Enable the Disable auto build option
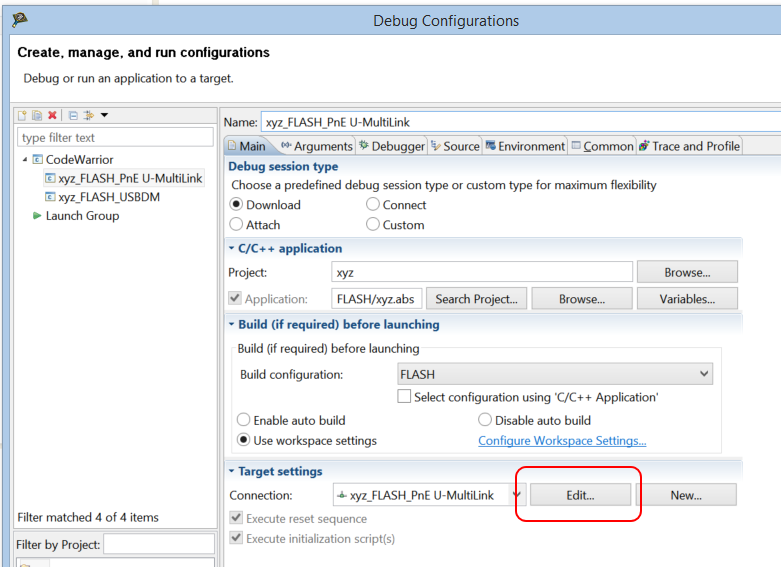Viewport: 781px width, 567px height. pyautogui.click(x=486, y=421)
